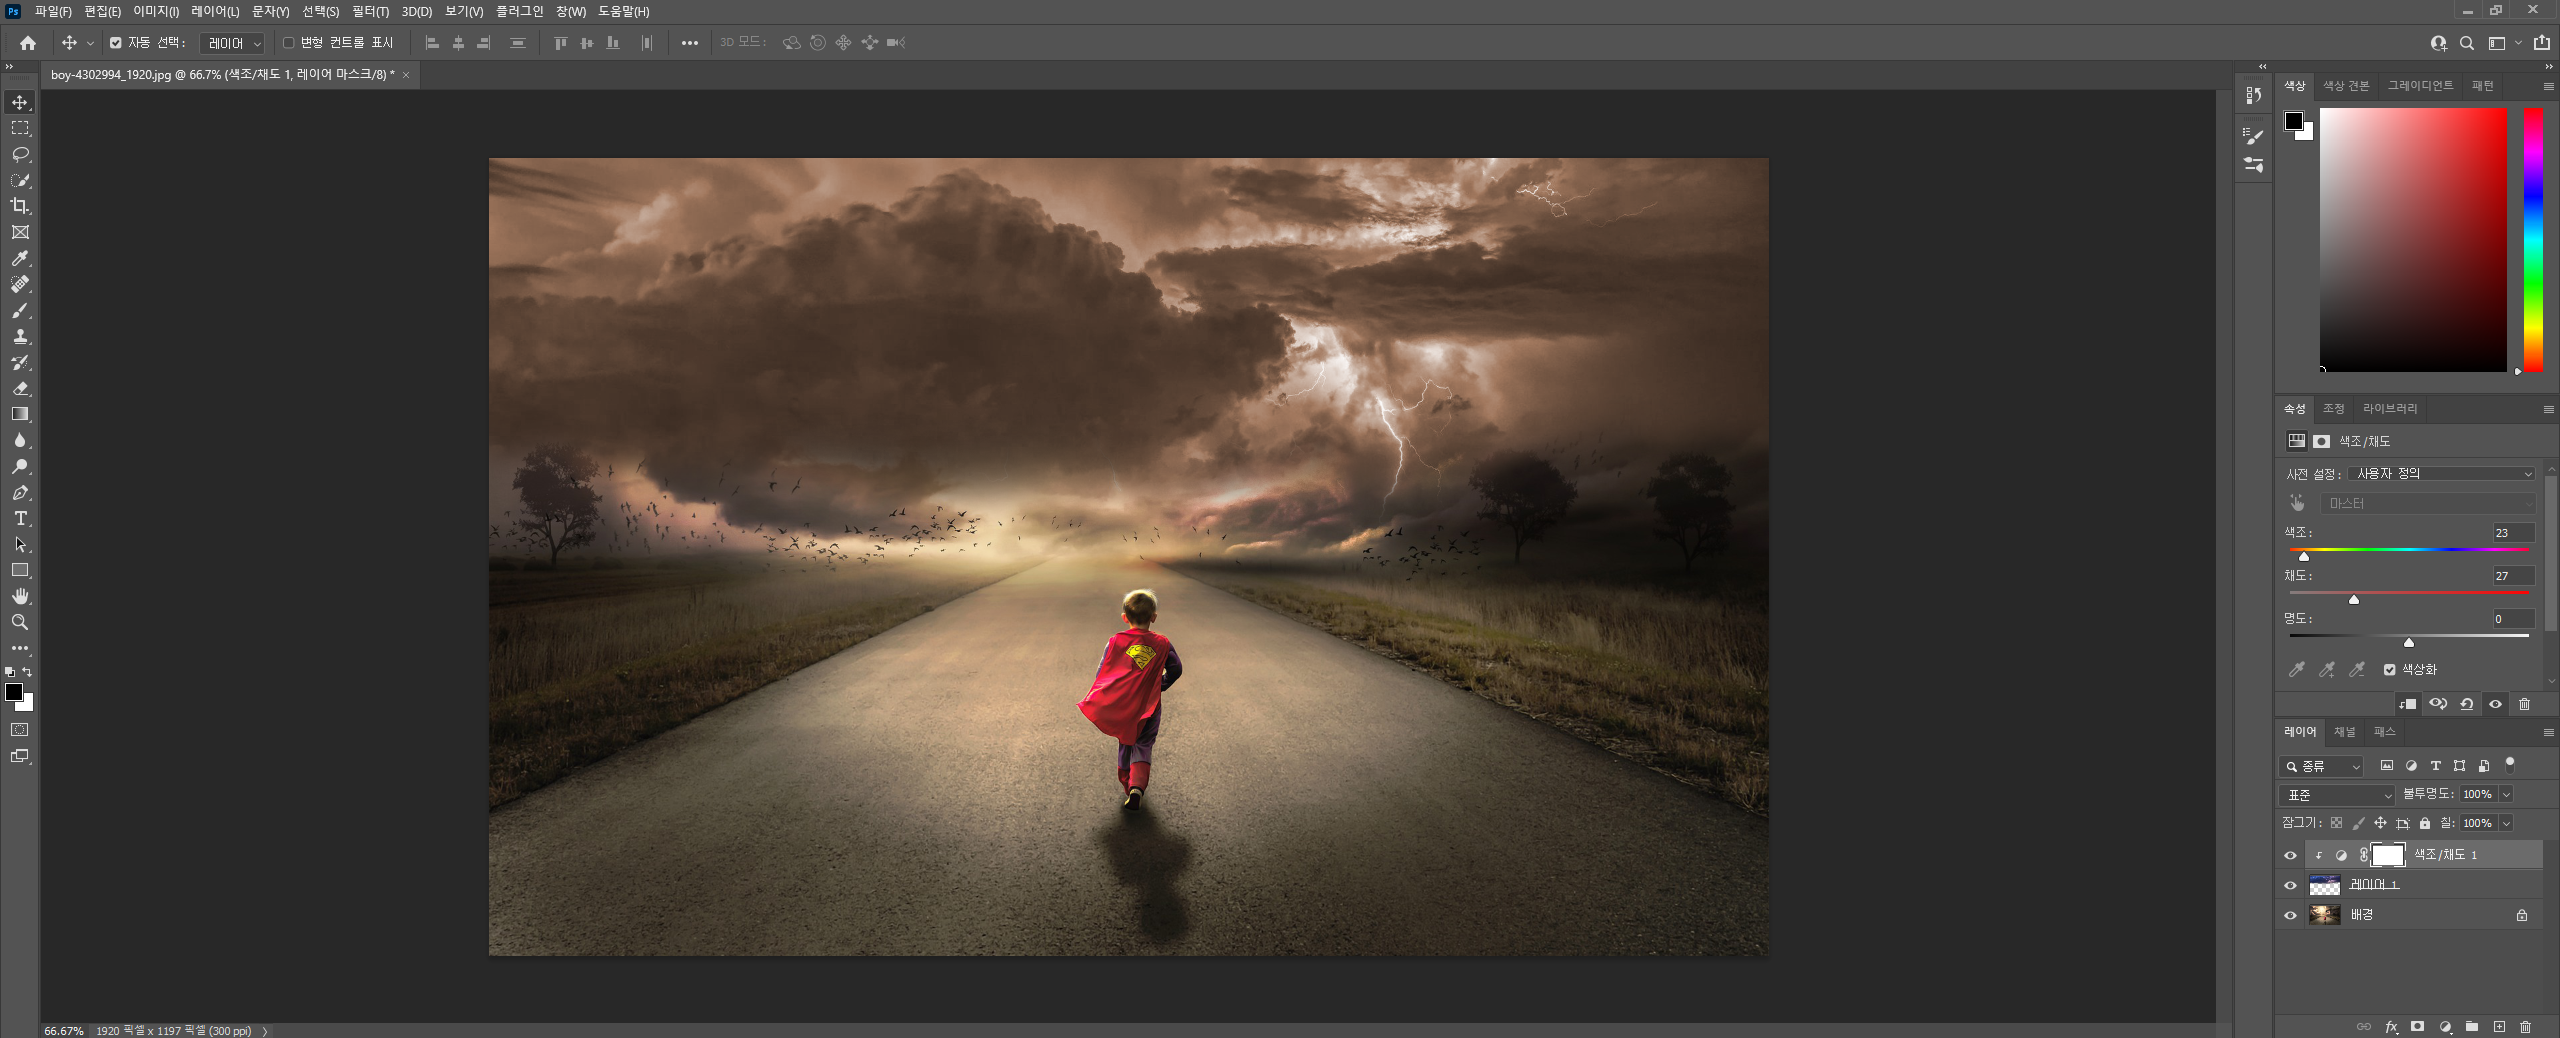Toggle the layer filter on/off switch
The width and height of the screenshot is (2560, 1038).
(2510, 766)
